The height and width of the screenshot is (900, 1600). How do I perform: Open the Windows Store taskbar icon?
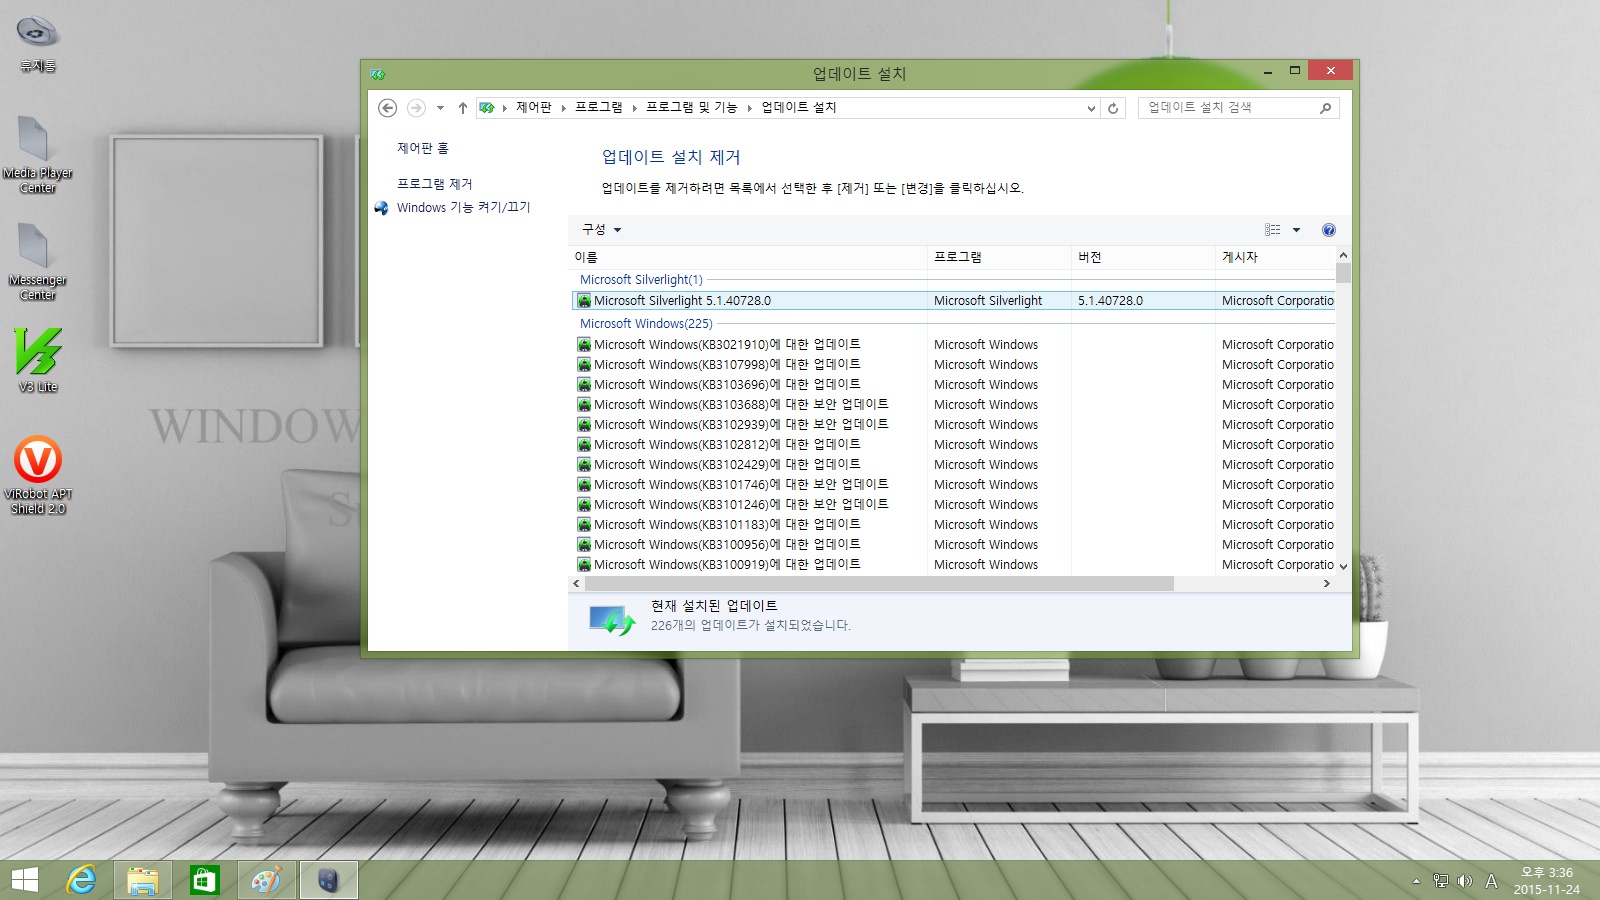(x=204, y=880)
